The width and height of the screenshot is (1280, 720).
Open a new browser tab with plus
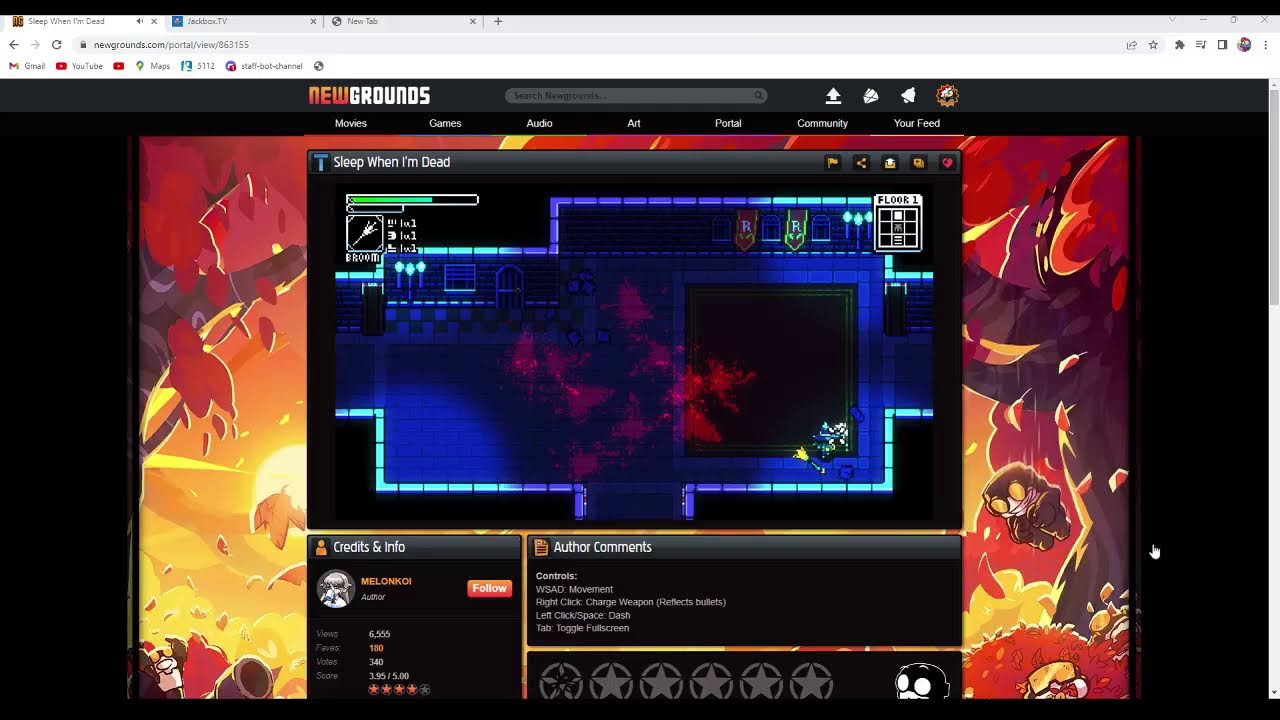498,21
